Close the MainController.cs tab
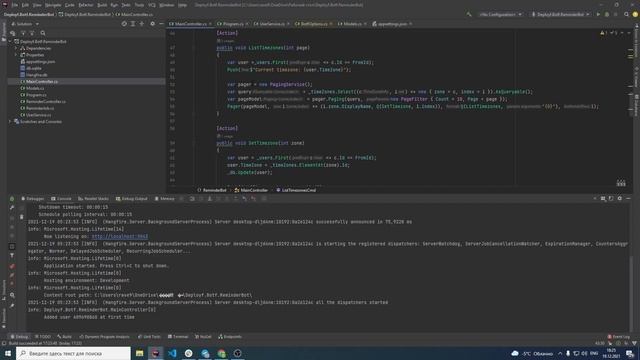Viewport: 640px width, 360px height. [210, 24]
